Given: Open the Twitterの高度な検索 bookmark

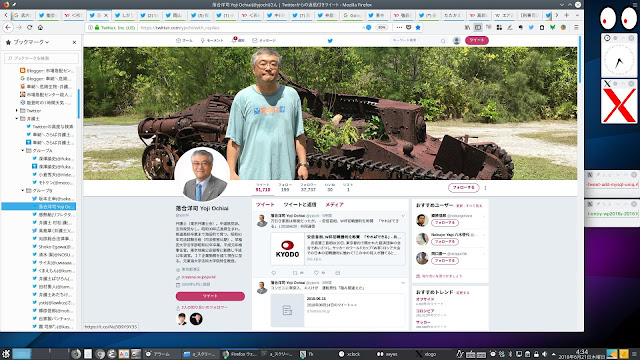Looking at the screenshot, I should [50, 127].
